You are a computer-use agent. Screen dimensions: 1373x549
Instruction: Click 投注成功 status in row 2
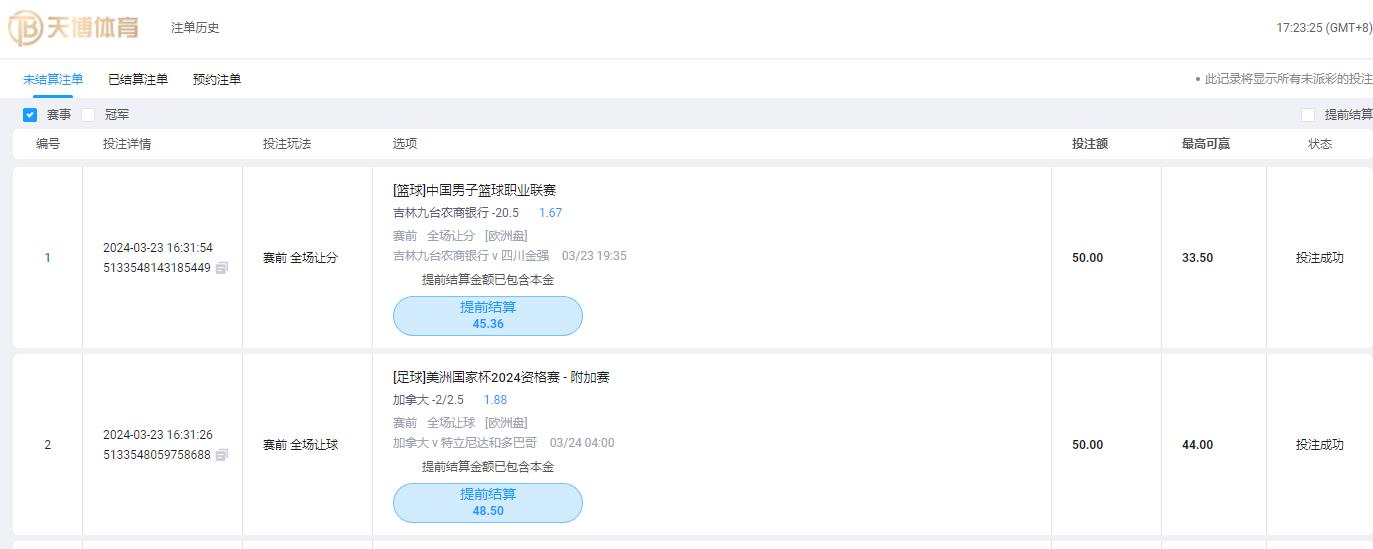[1320, 445]
